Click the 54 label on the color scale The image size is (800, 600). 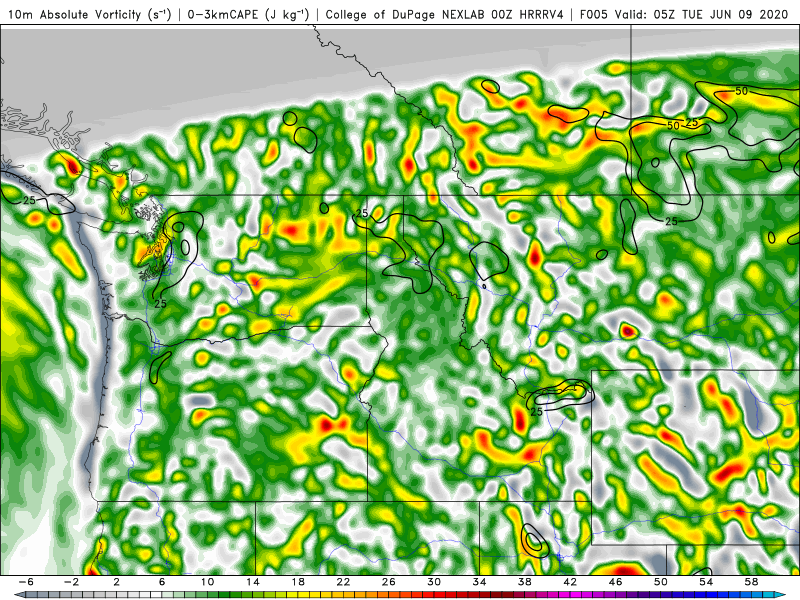coord(706,582)
